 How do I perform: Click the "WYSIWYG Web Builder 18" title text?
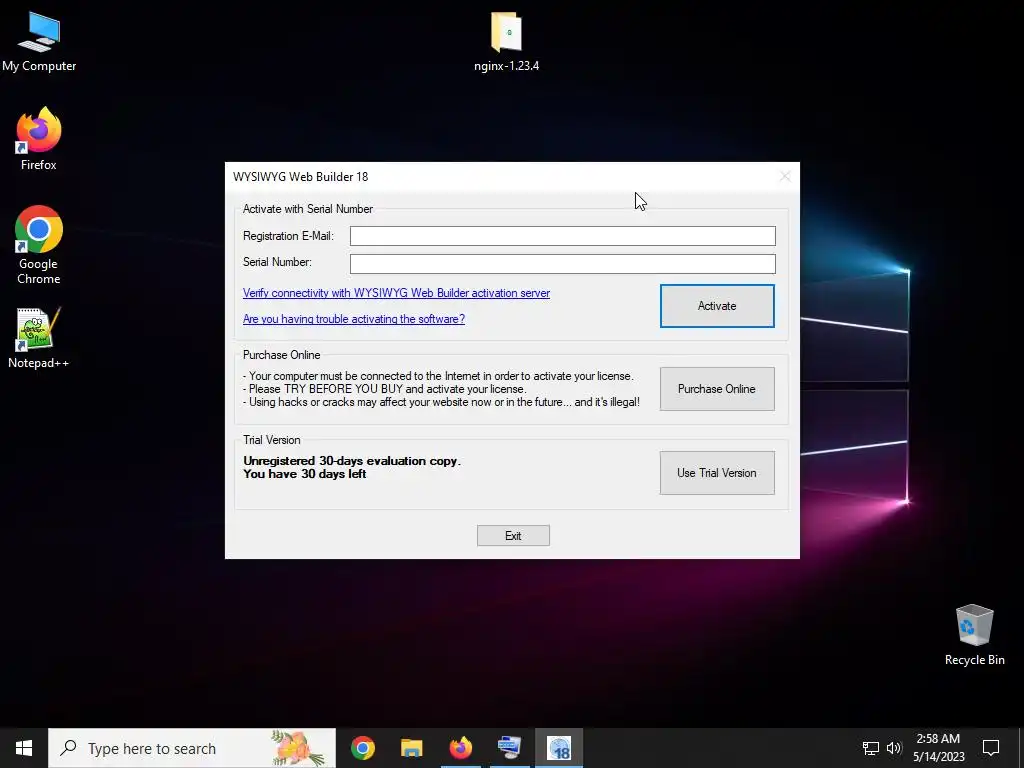tap(300, 177)
